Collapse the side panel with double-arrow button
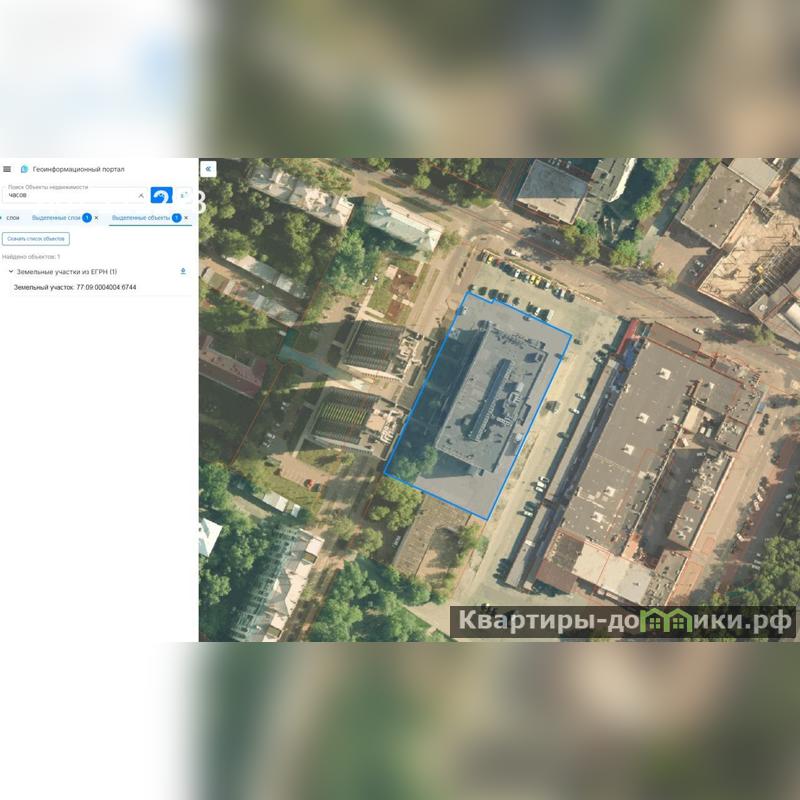The width and height of the screenshot is (800, 800). pos(208,169)
